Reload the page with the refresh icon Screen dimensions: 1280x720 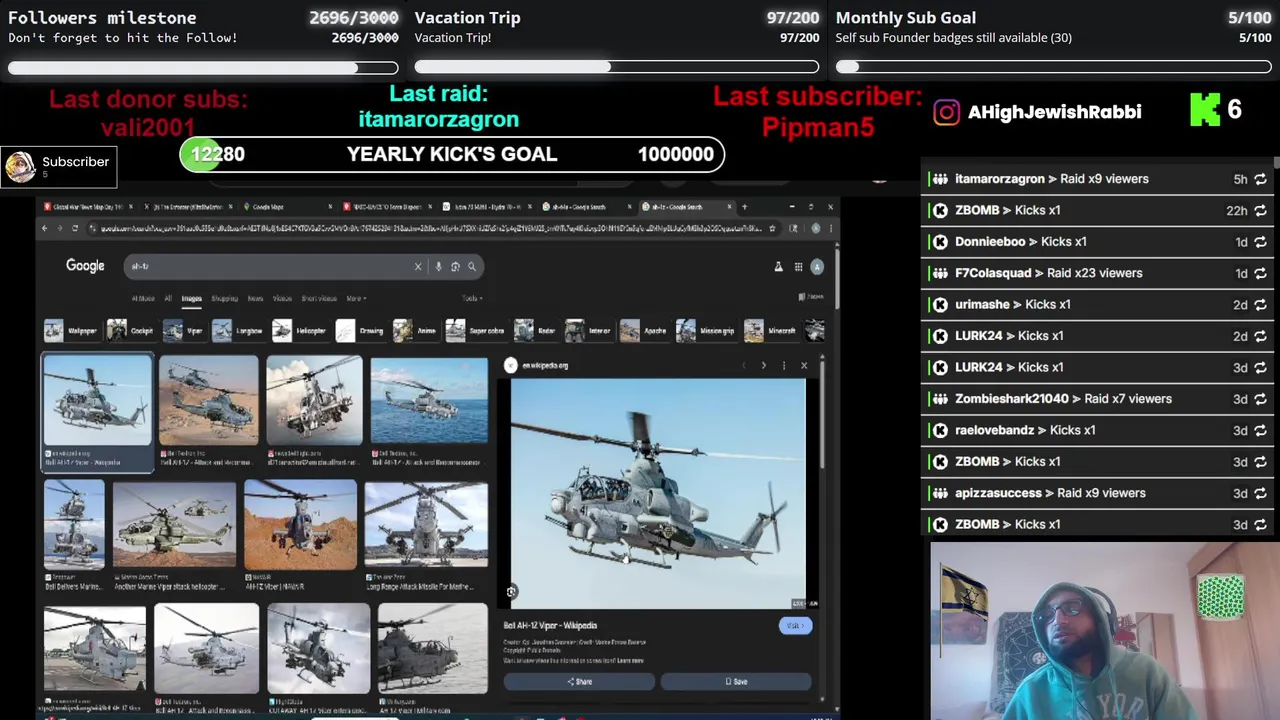pos(74,228)
